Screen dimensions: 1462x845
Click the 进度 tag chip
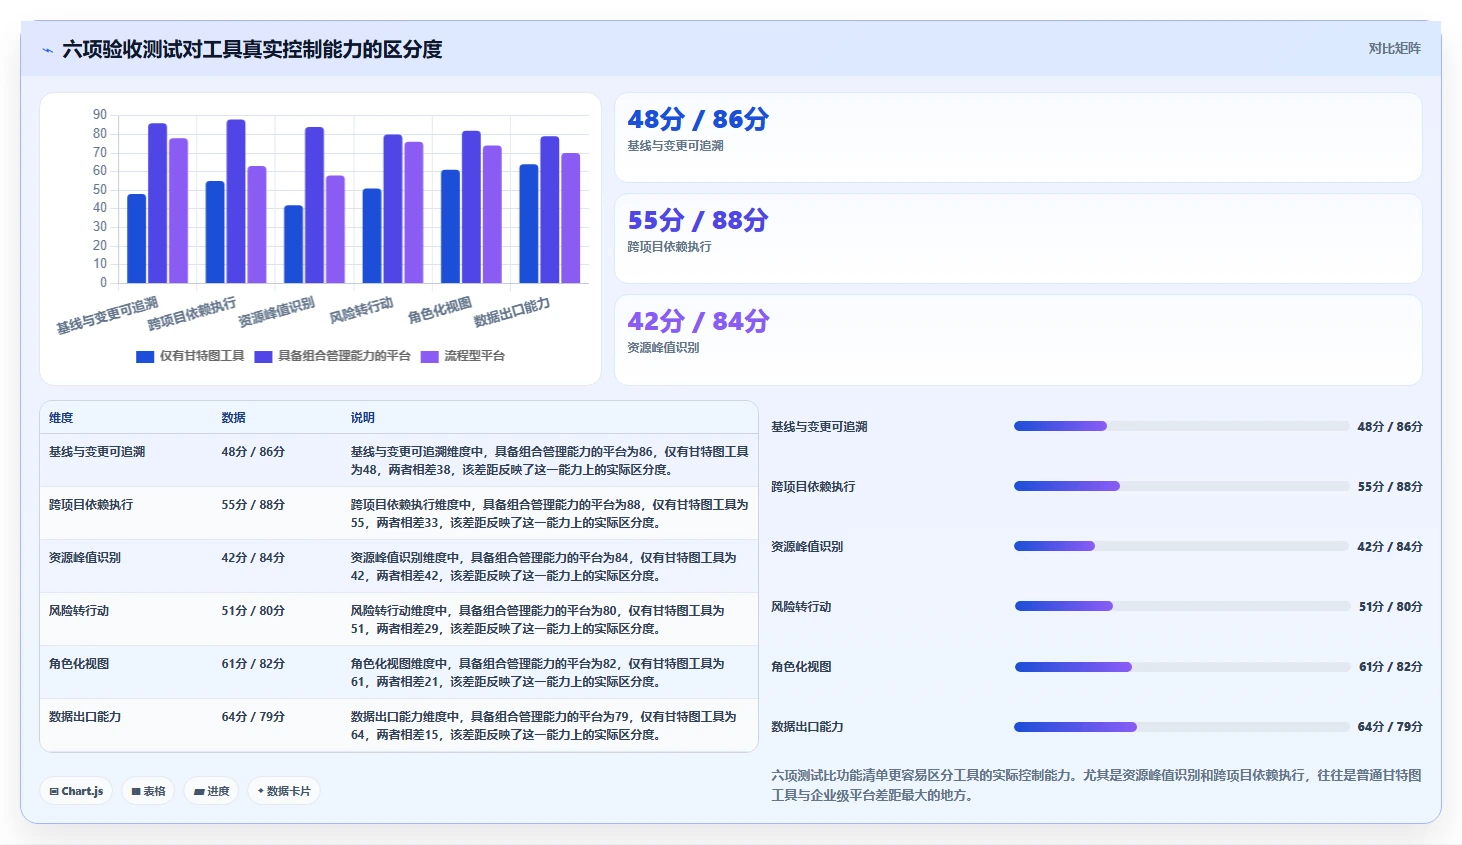tap(212, 791)
